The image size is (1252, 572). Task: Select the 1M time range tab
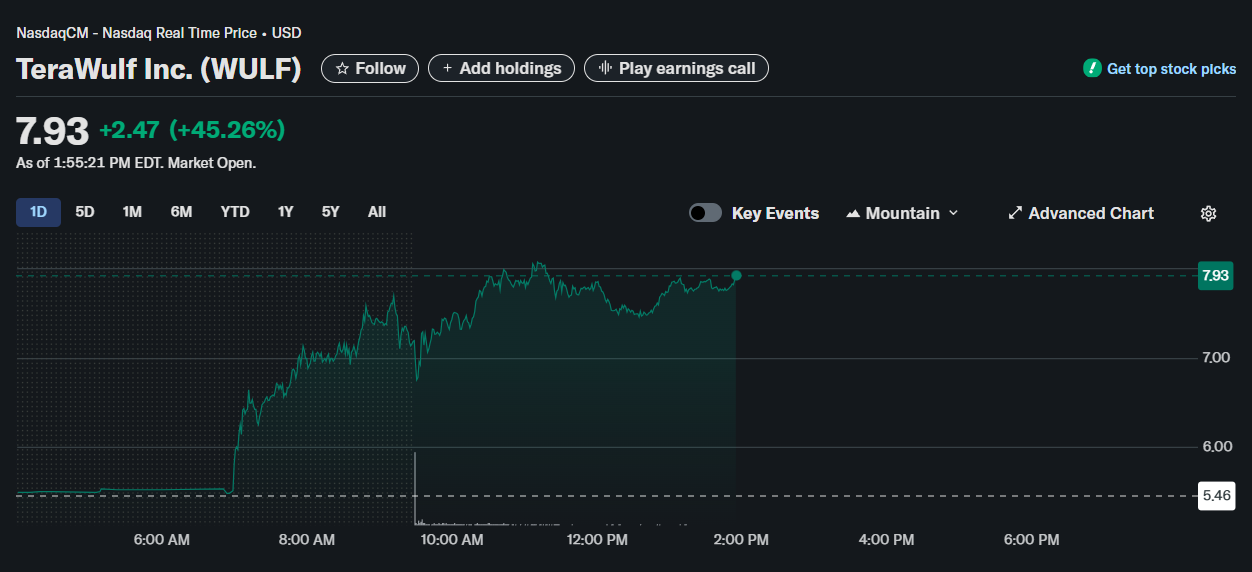132,212
